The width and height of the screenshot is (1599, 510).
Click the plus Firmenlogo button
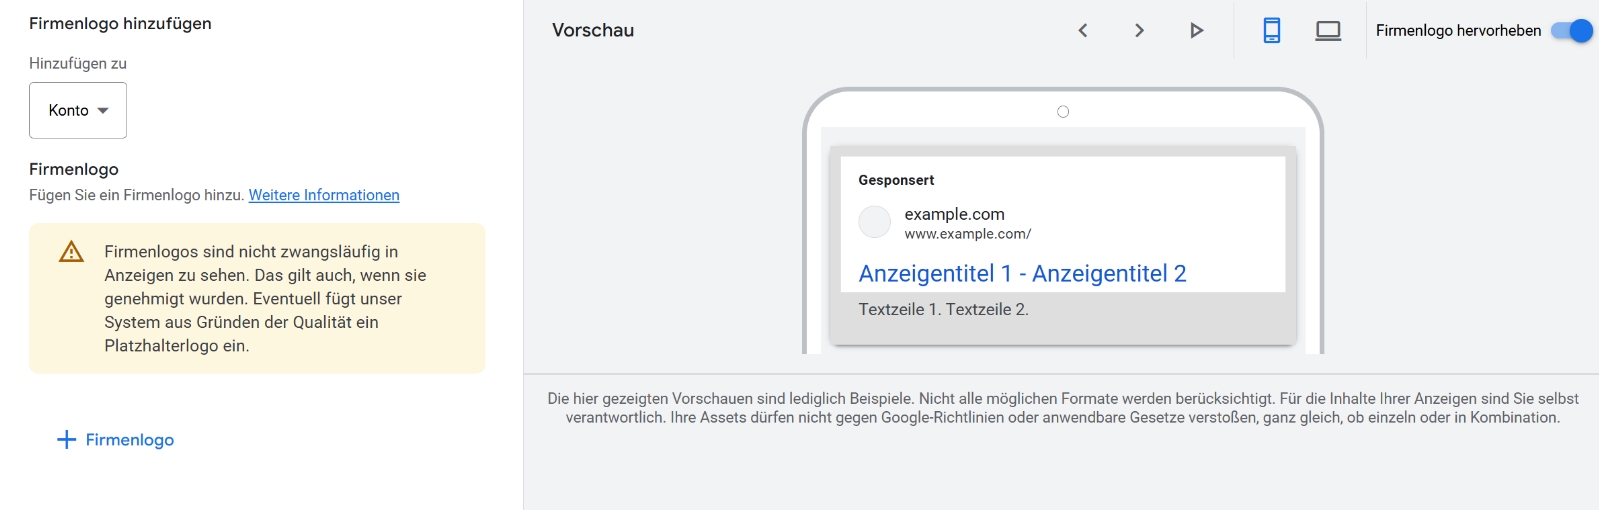(x=116, y=440)
